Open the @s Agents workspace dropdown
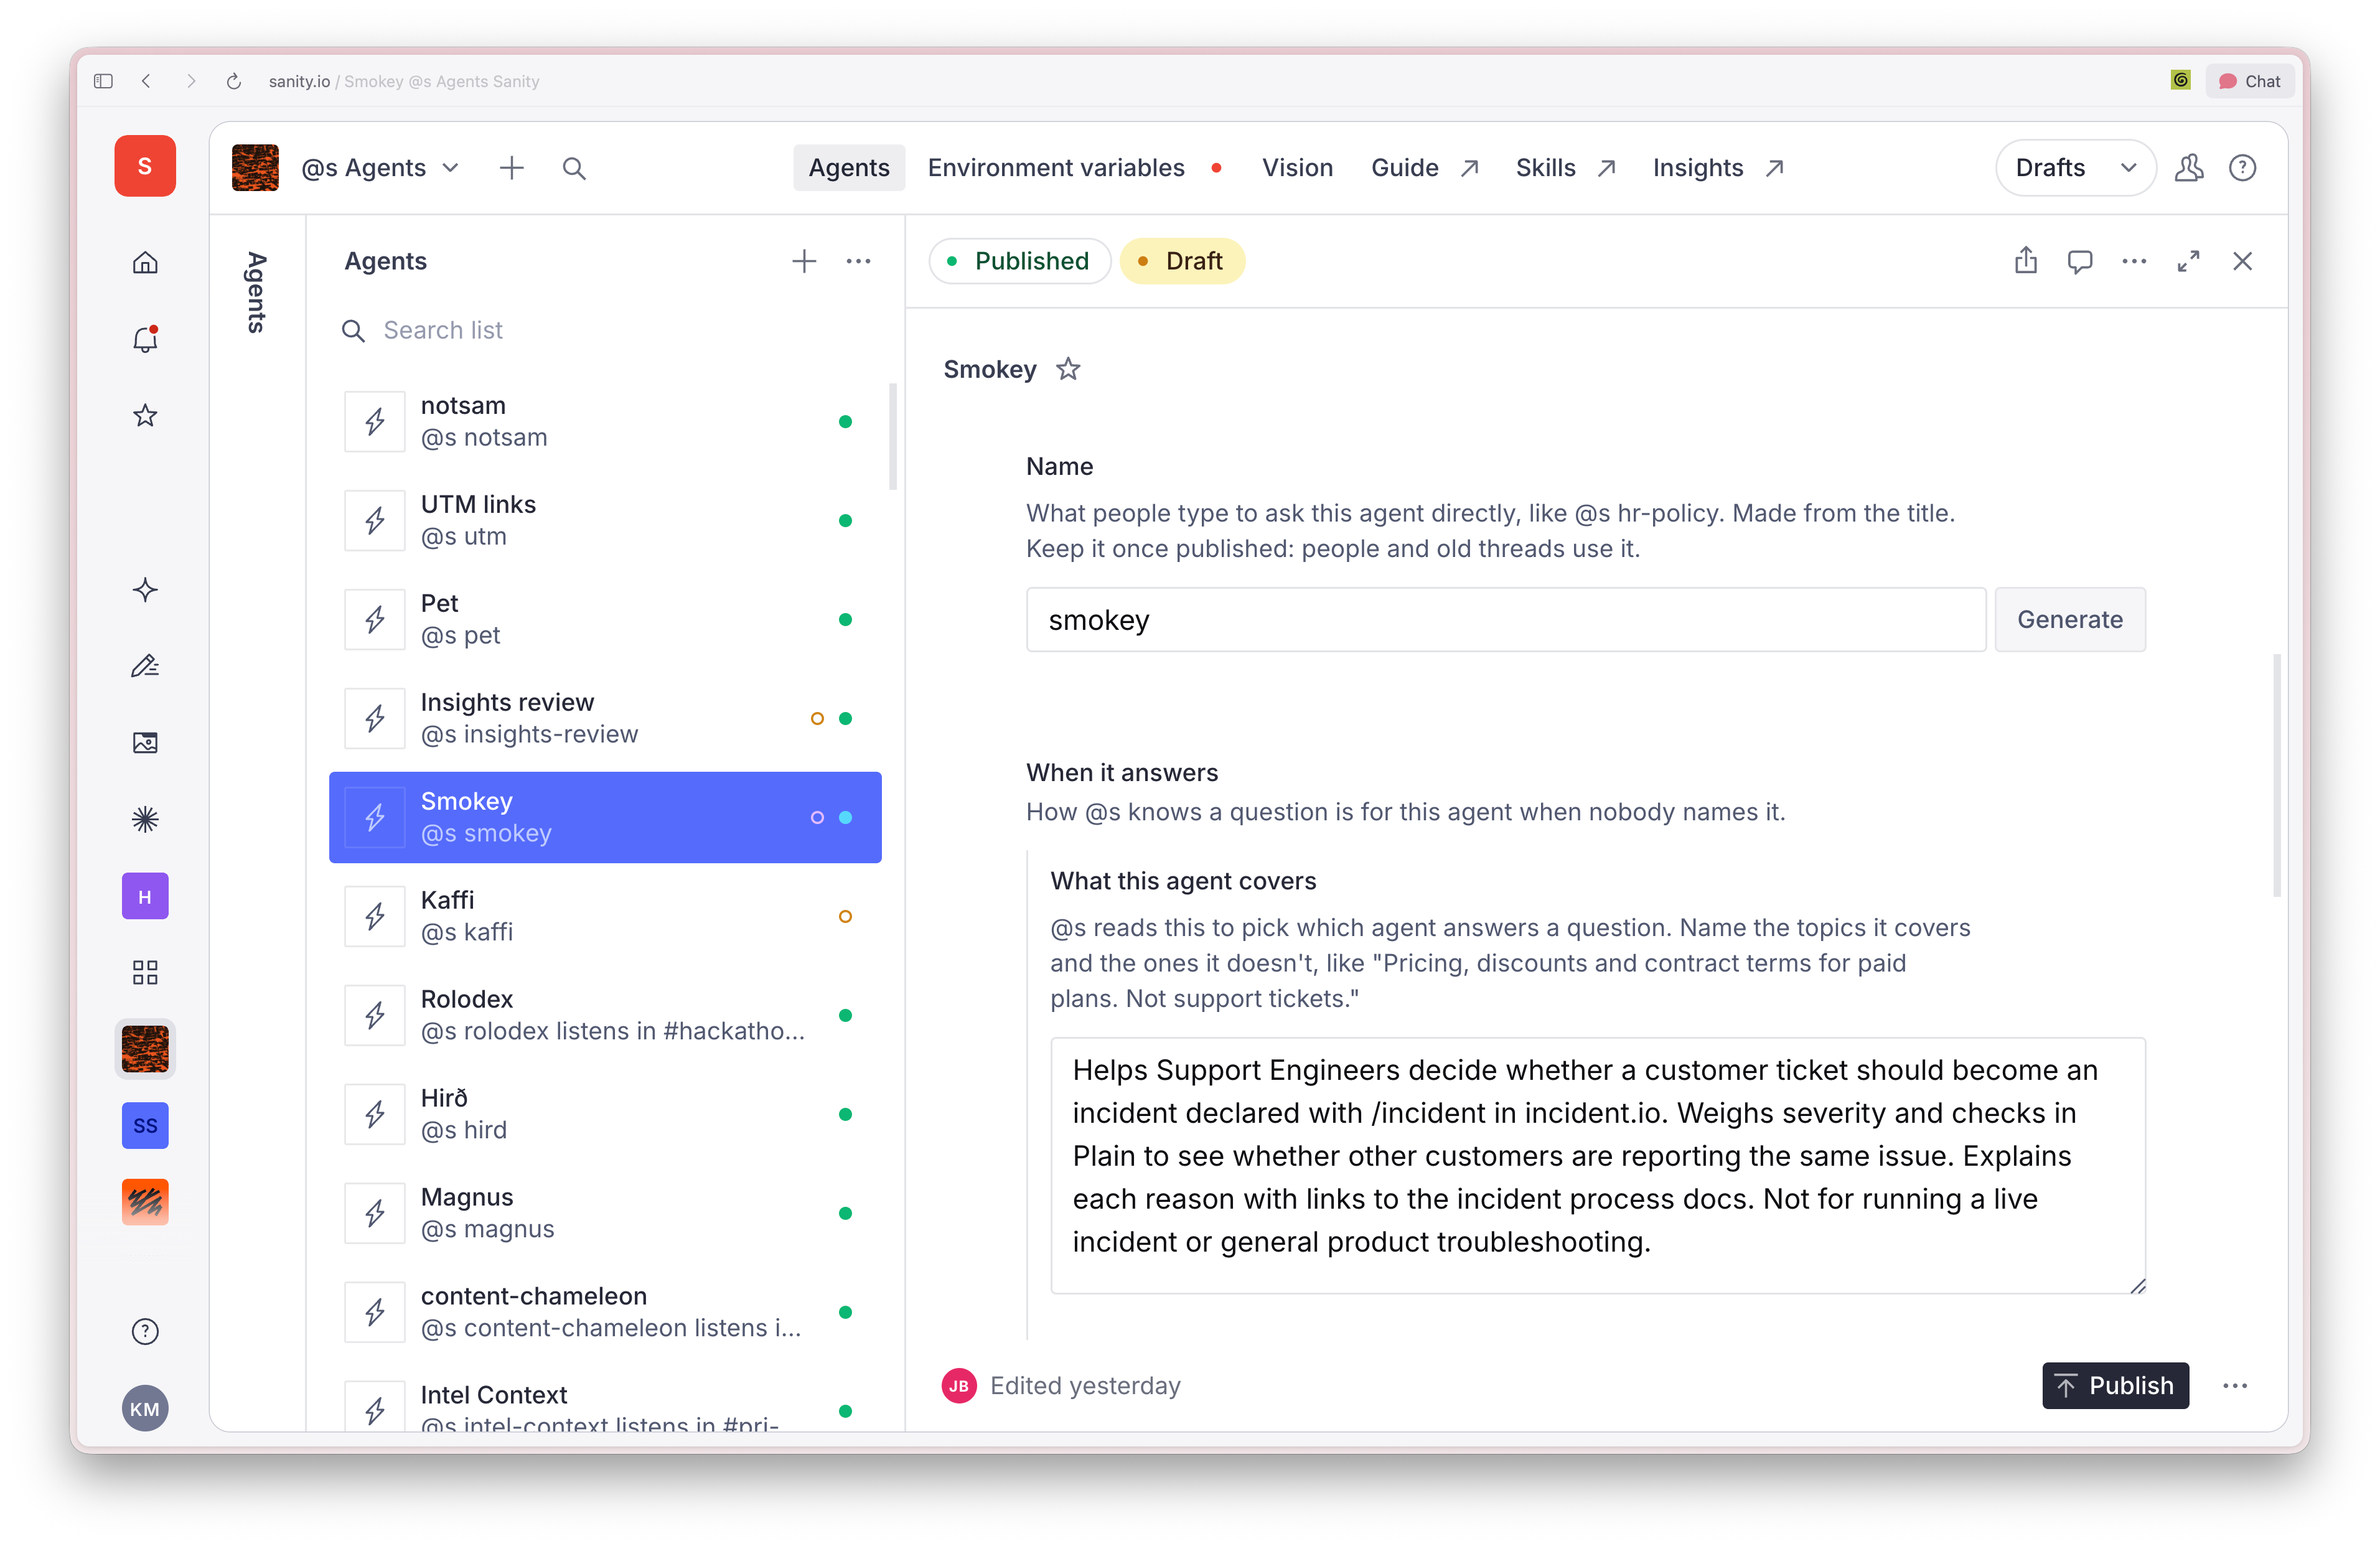Viewport: 2380px width, 1546px height. [380, 168]
